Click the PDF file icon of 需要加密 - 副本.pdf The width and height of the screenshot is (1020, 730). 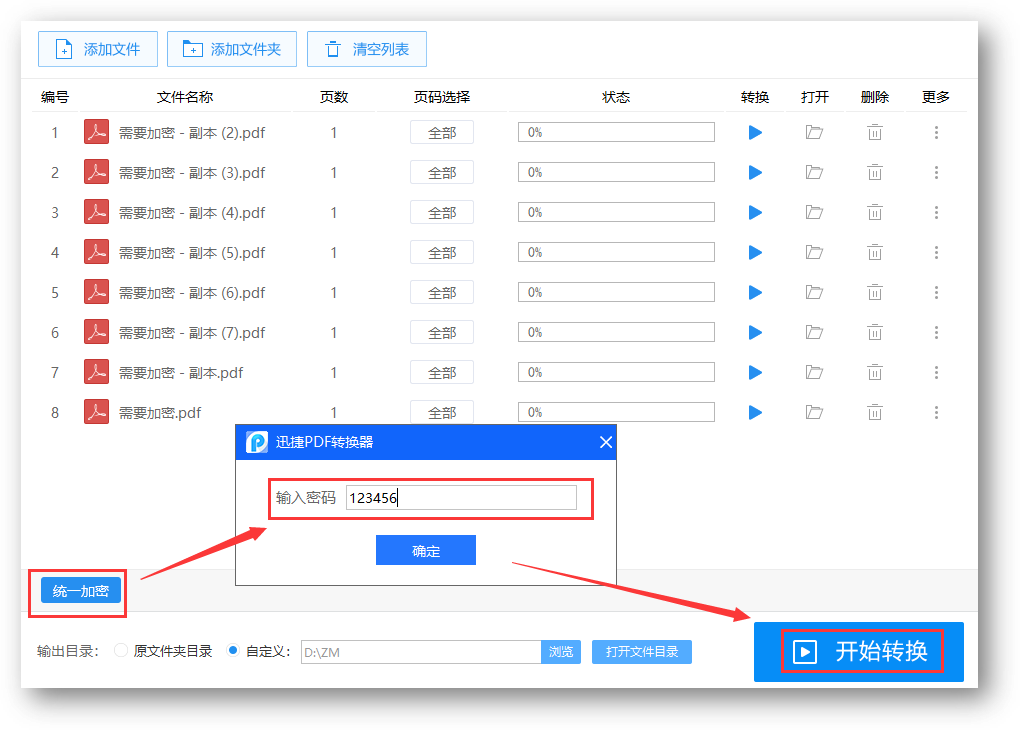pos(95,372)
